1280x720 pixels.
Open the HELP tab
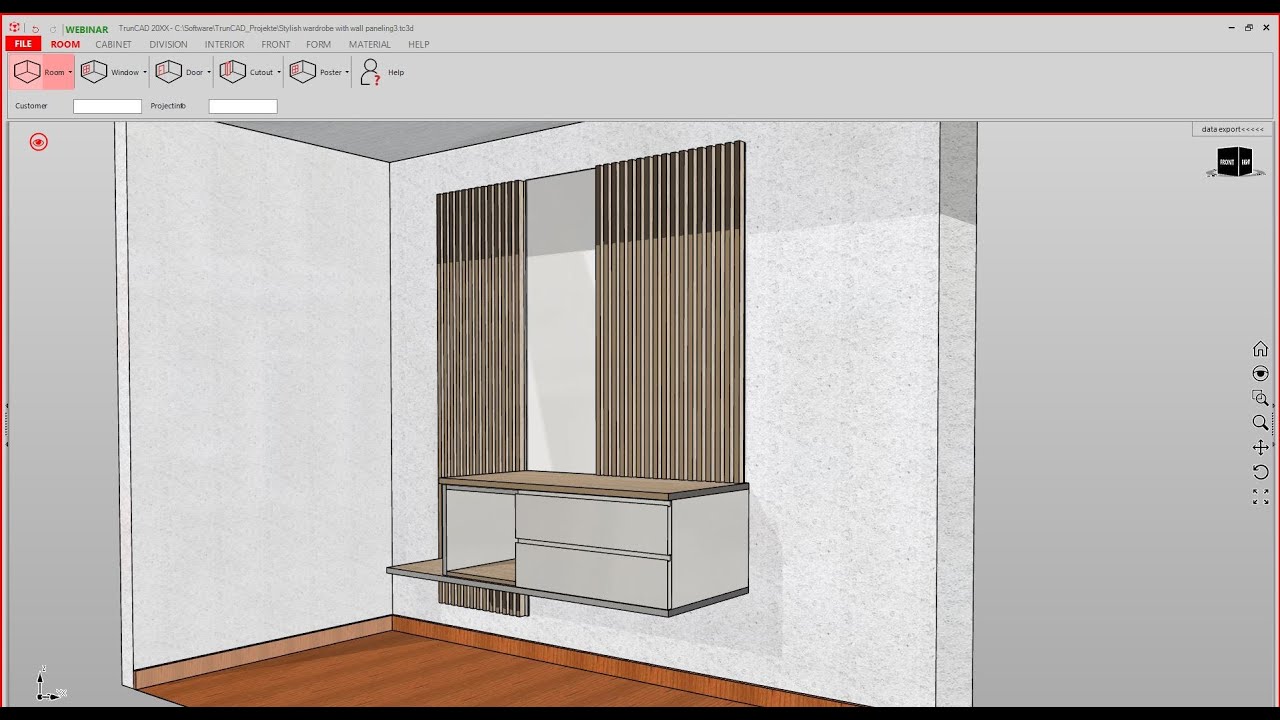(418, 44)
